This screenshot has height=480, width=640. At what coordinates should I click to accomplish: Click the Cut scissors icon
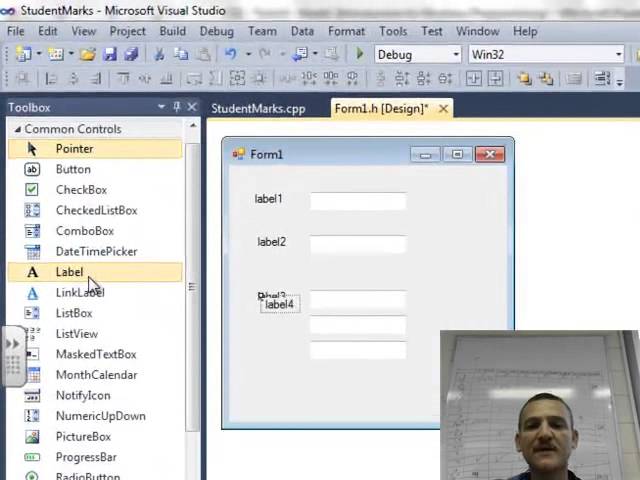click(159, 54)
